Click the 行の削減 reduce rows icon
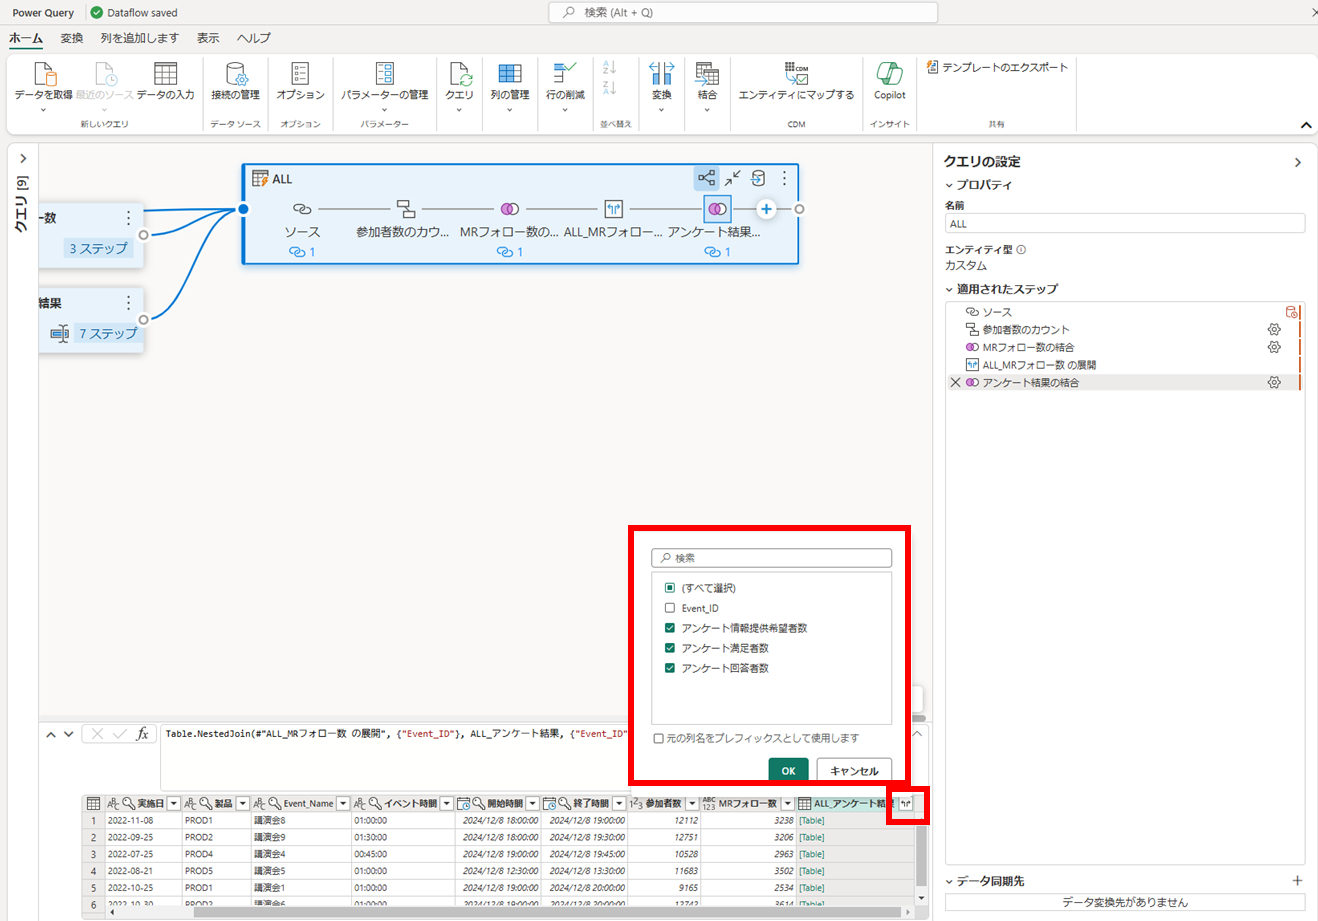Screen dimensions: 1318x921 tap(565, 74)
